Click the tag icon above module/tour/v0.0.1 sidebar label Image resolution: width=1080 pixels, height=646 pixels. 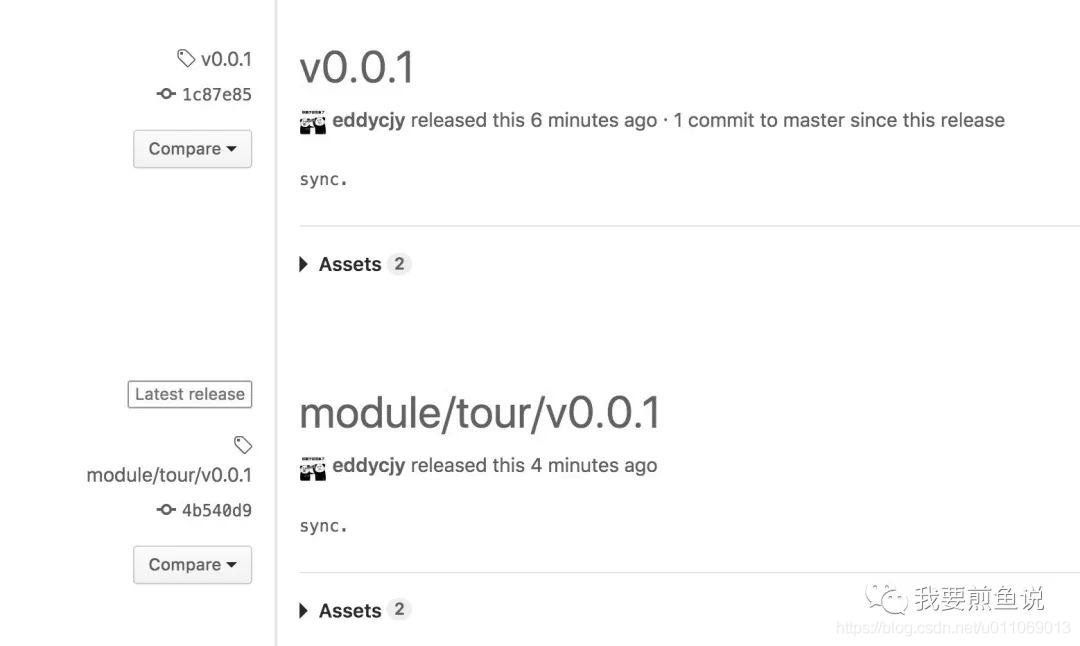pyautogui.click(x=242, y=445)
